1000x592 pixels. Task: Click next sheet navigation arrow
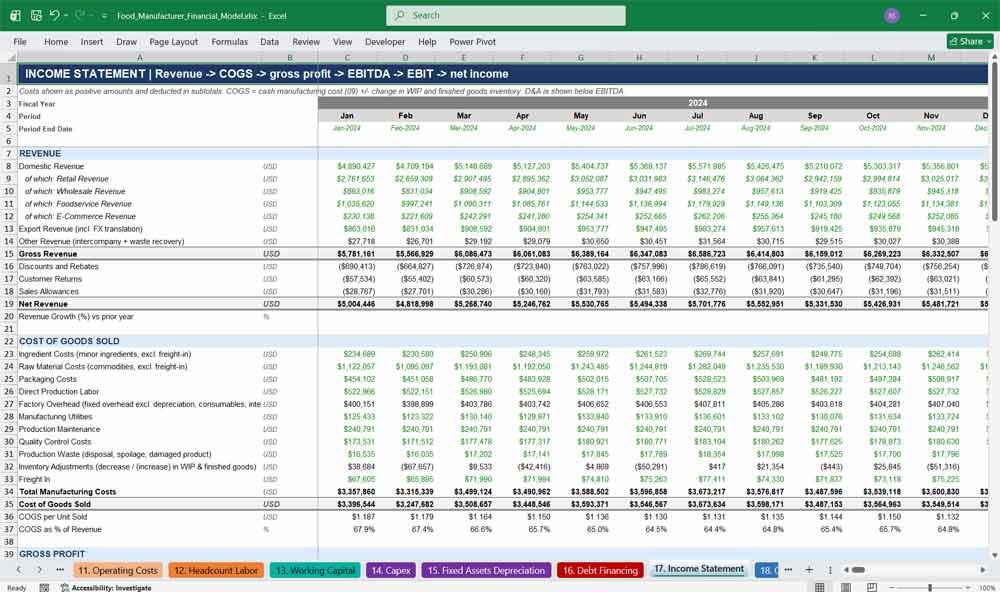(40, 570)
